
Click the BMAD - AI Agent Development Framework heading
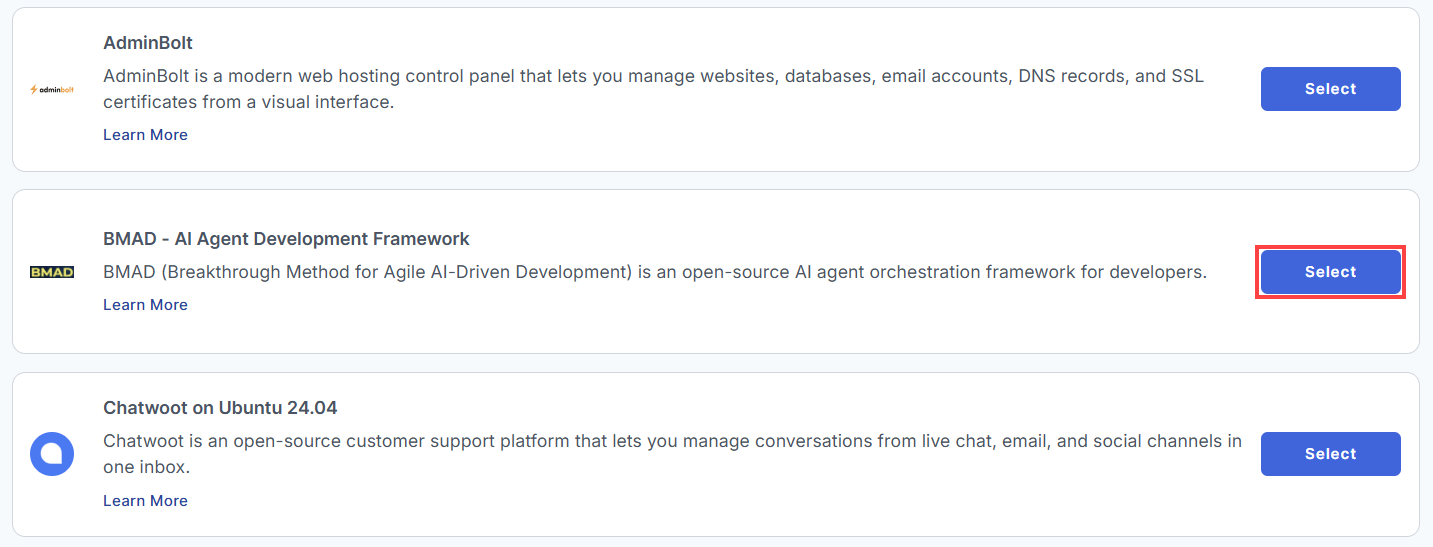tap(286, 239)
